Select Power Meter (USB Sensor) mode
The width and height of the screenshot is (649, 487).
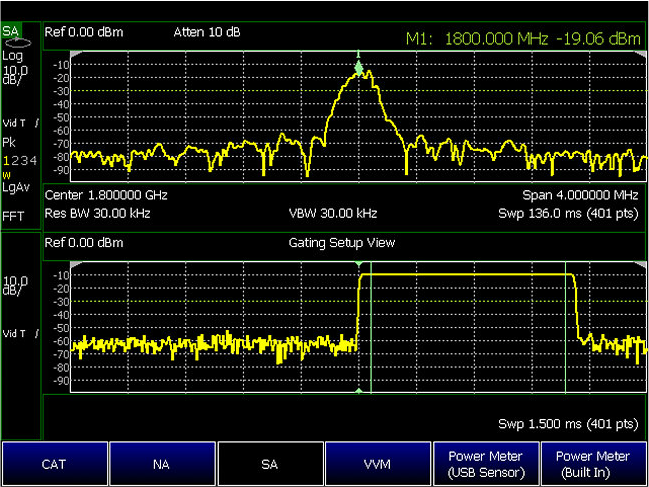486,464
